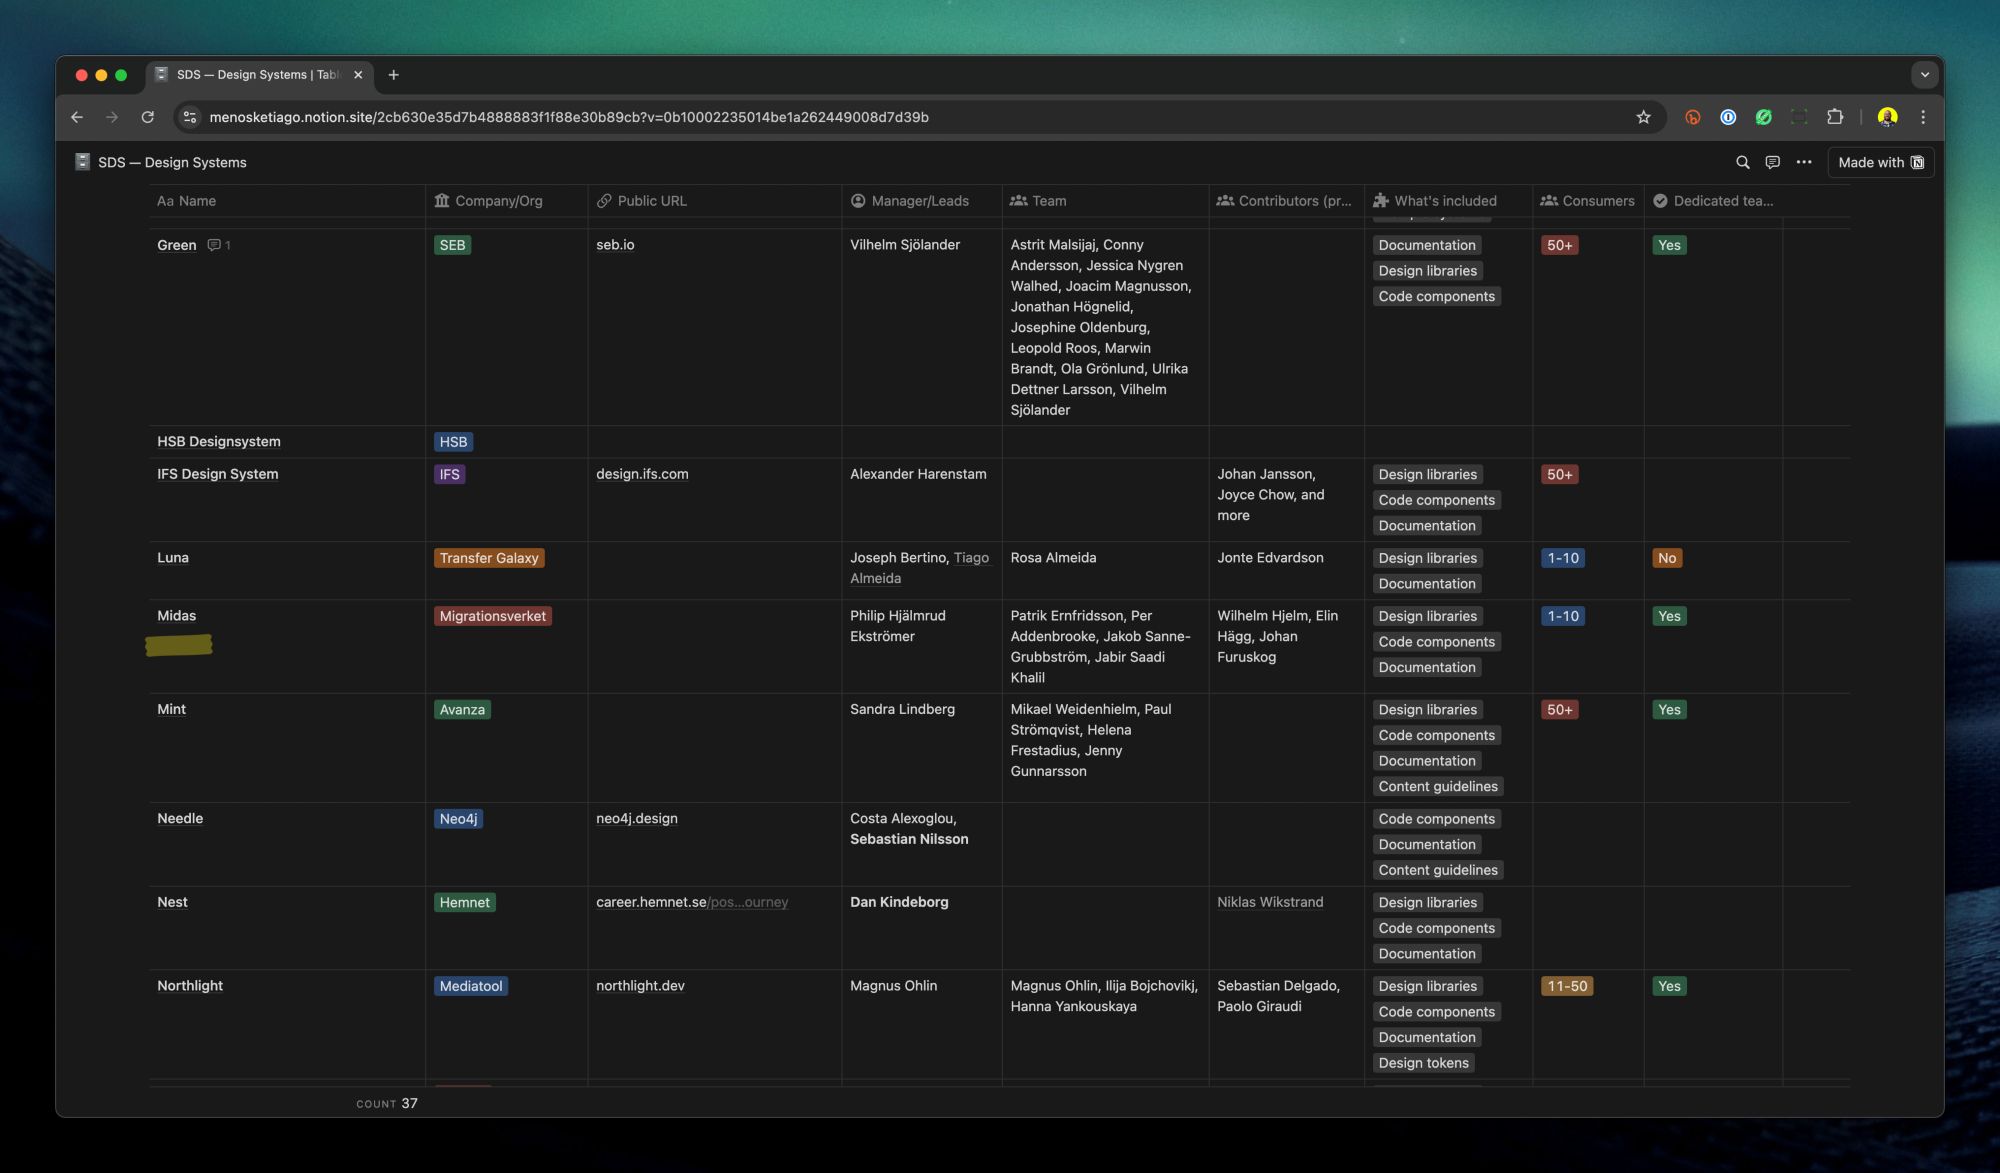Screen dimensions: 2000x1173
Task: Open the 1Password extension icon
Action: [1728, 117]
